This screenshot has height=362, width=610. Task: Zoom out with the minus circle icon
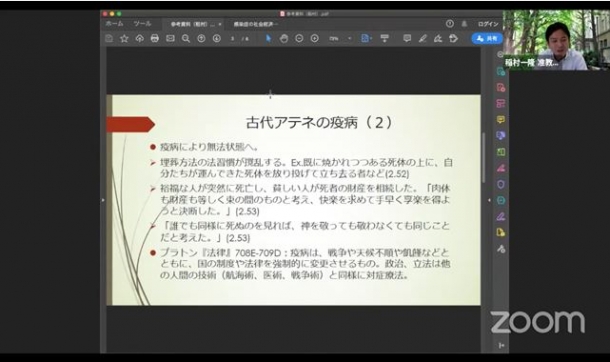pyautogui.click(x=299, y=38)
